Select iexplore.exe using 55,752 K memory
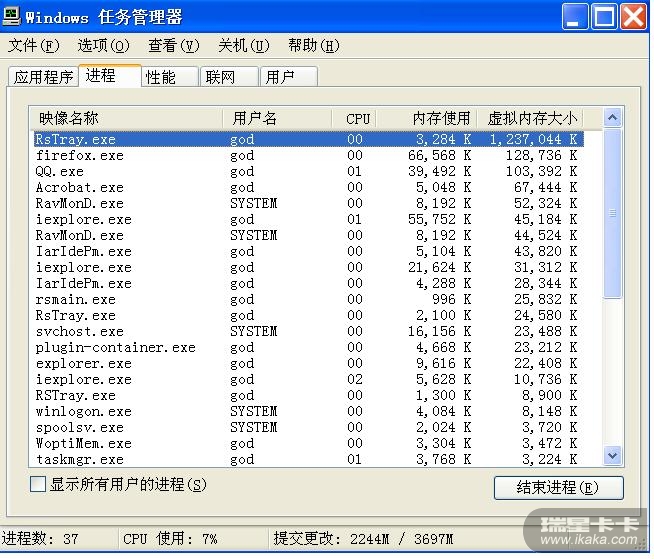 (308, 219)
